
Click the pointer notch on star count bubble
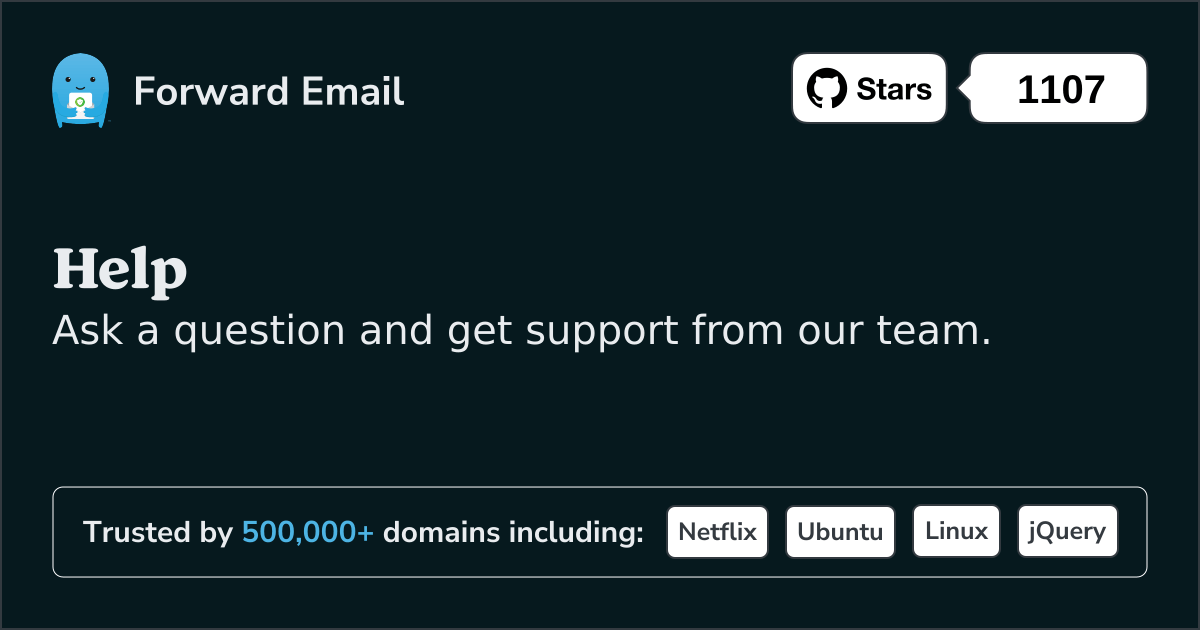coord(965,88)
